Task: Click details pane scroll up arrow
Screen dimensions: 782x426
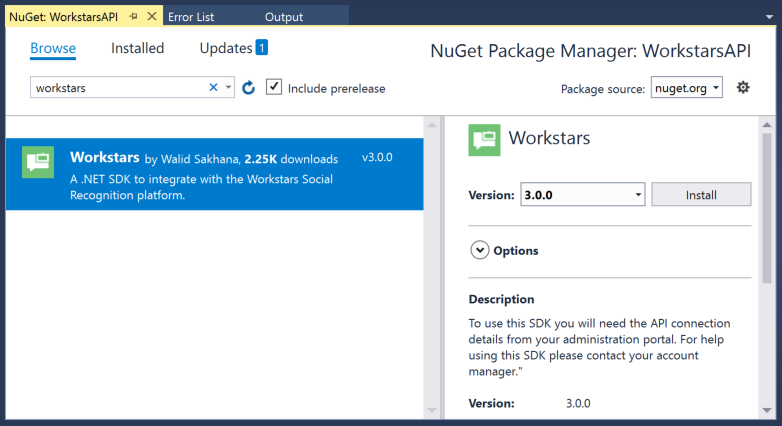Action: click(767, 125)
